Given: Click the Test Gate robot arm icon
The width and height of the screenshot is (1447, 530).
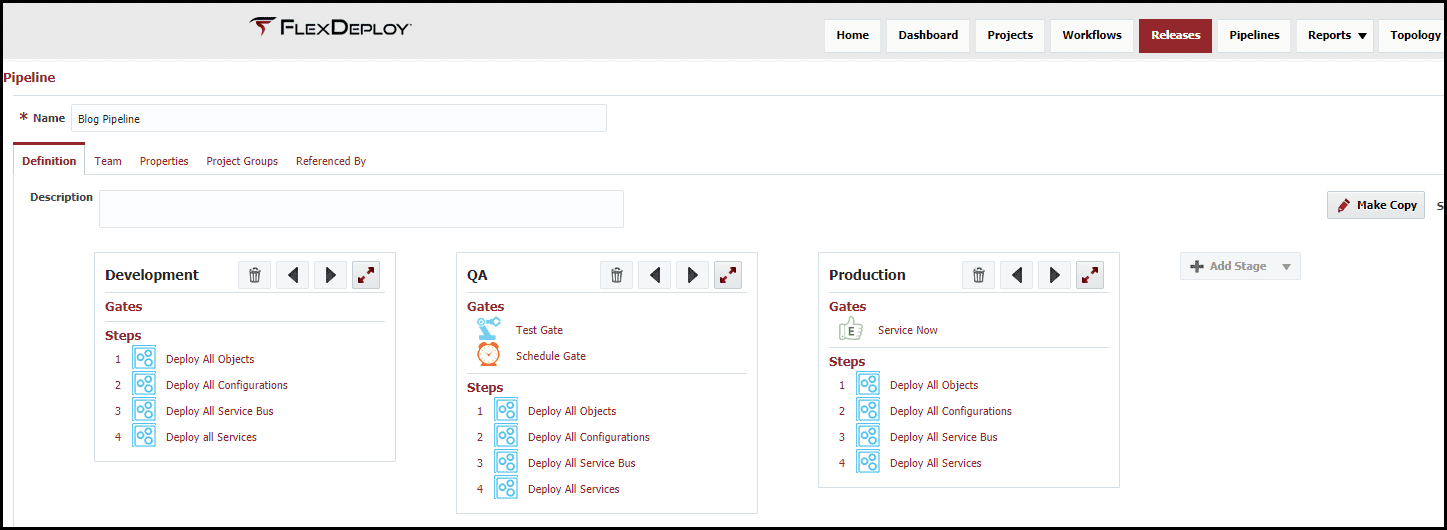Looking at the screenshot, I should pos(489,329).
